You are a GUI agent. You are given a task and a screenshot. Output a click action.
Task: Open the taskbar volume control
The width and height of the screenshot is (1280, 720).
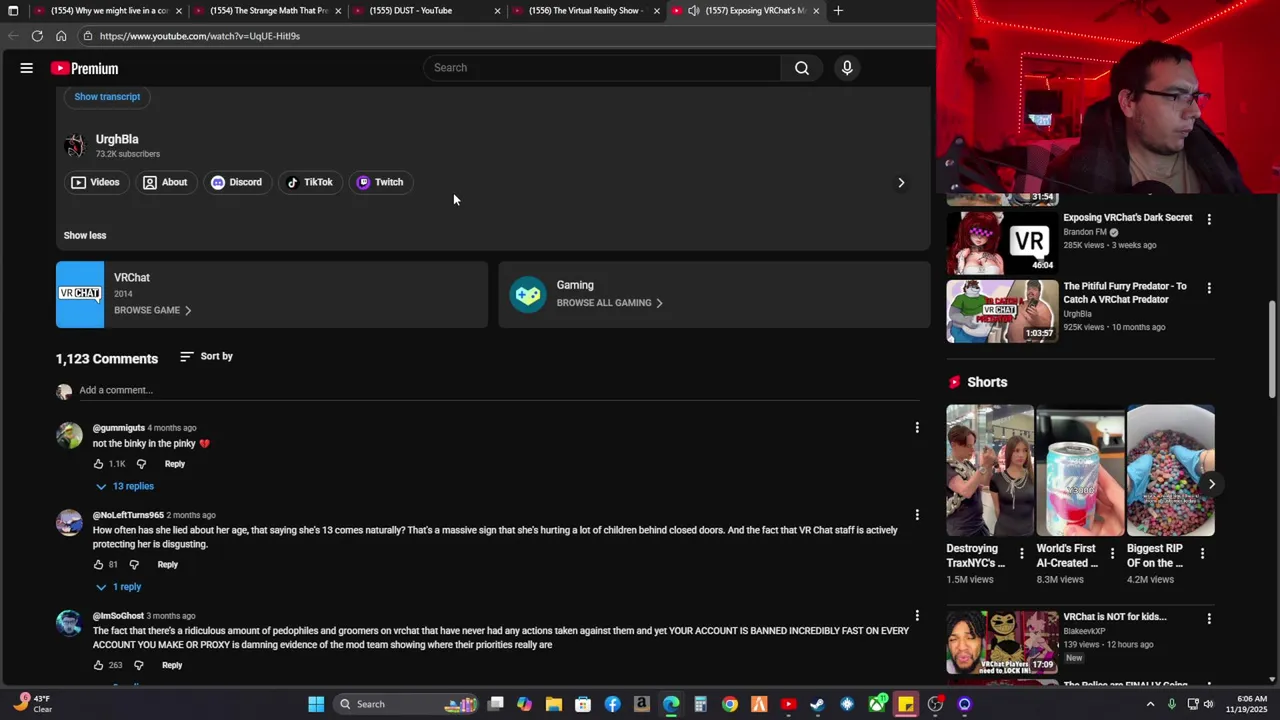coord(1208,704)
